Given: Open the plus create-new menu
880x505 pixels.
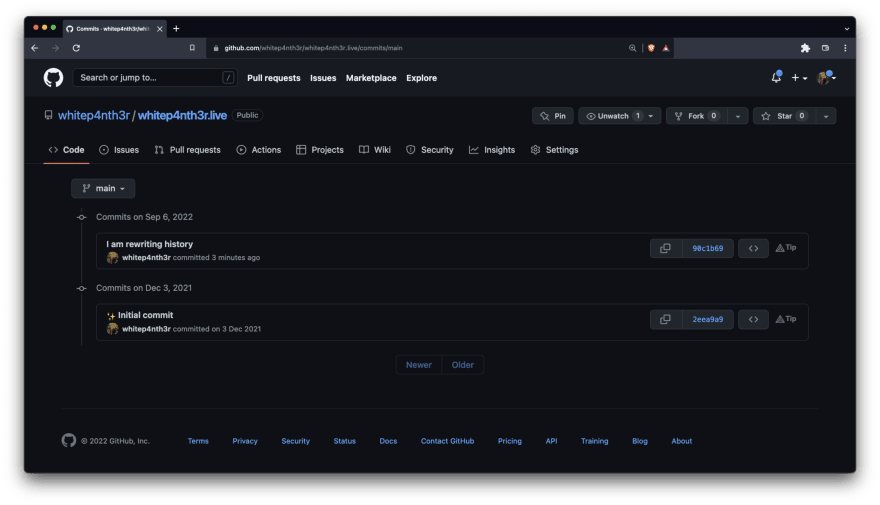Looking at the screenshot, I should 799,78.
